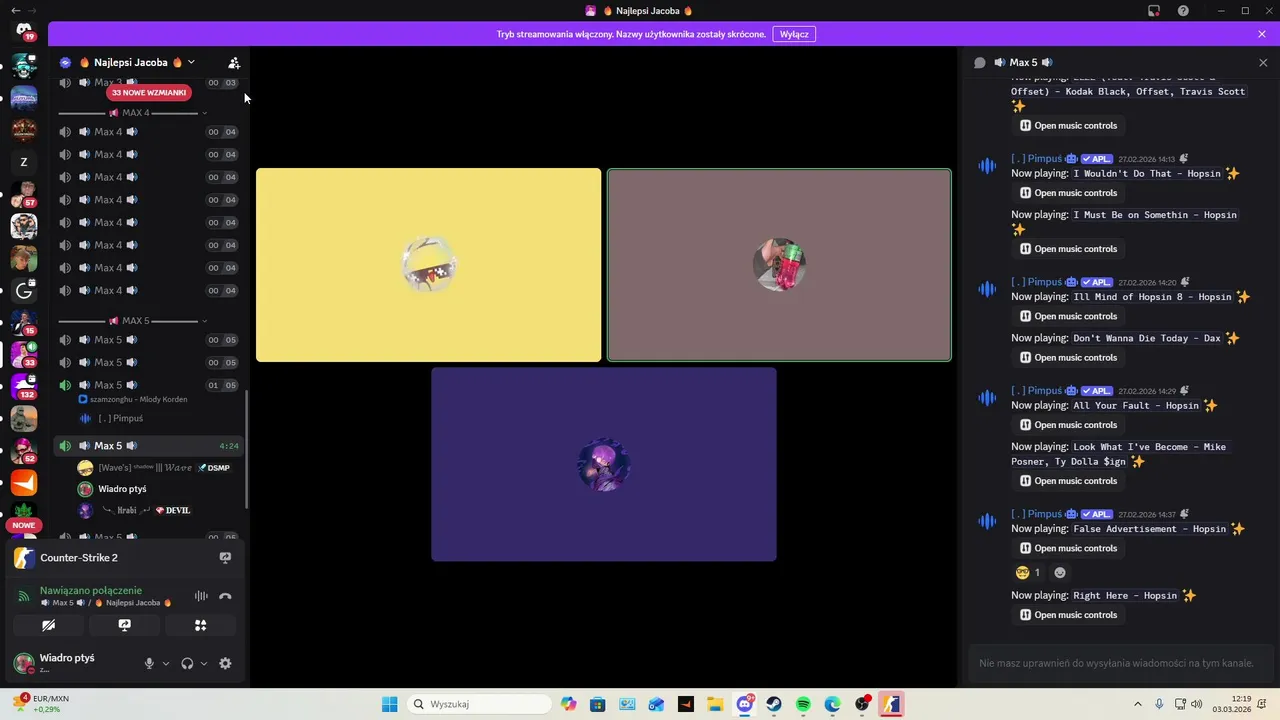This screenshot has width=1280, height=720.
Task: Open the activities launcher button
Action: [x=200, y=625]
